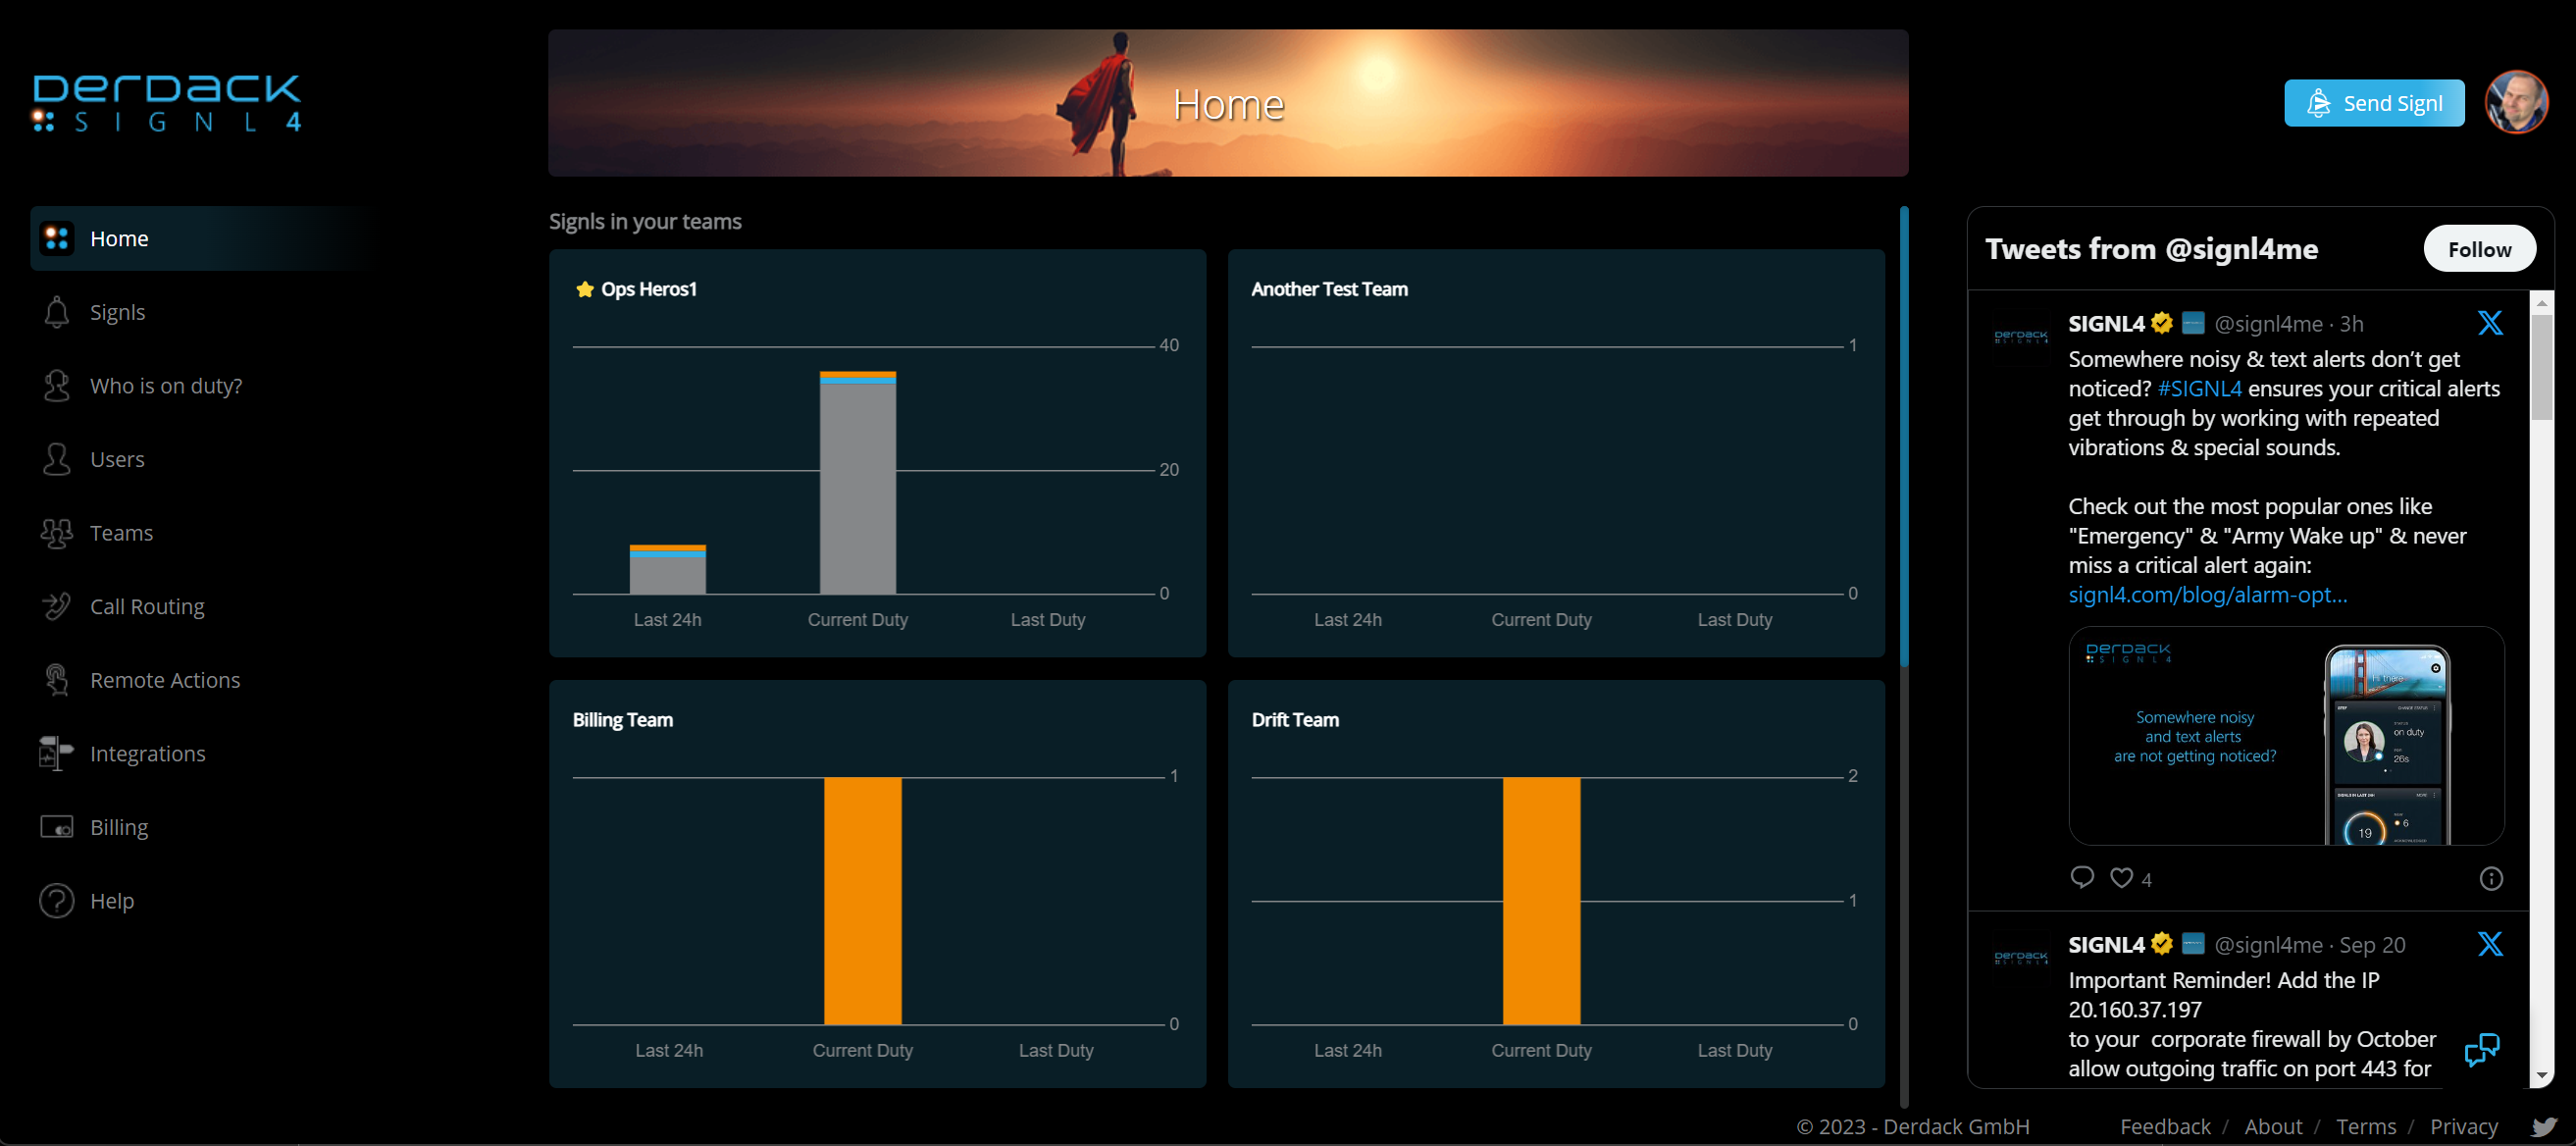Open the Remote Actions icon

57,680
